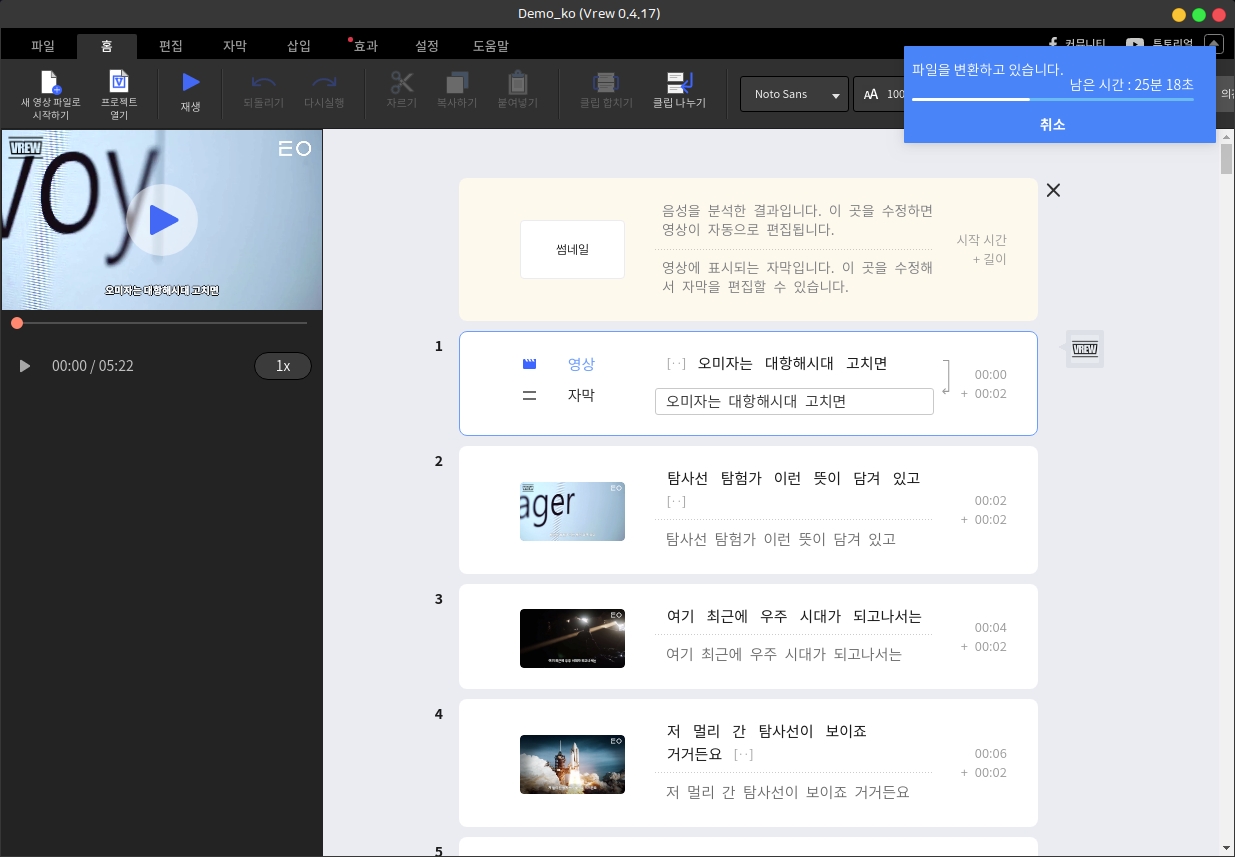Screen dimensions: 1235x857
Task: Click the 붙여넣기 paste icon
Action: [x=517, y=83]
